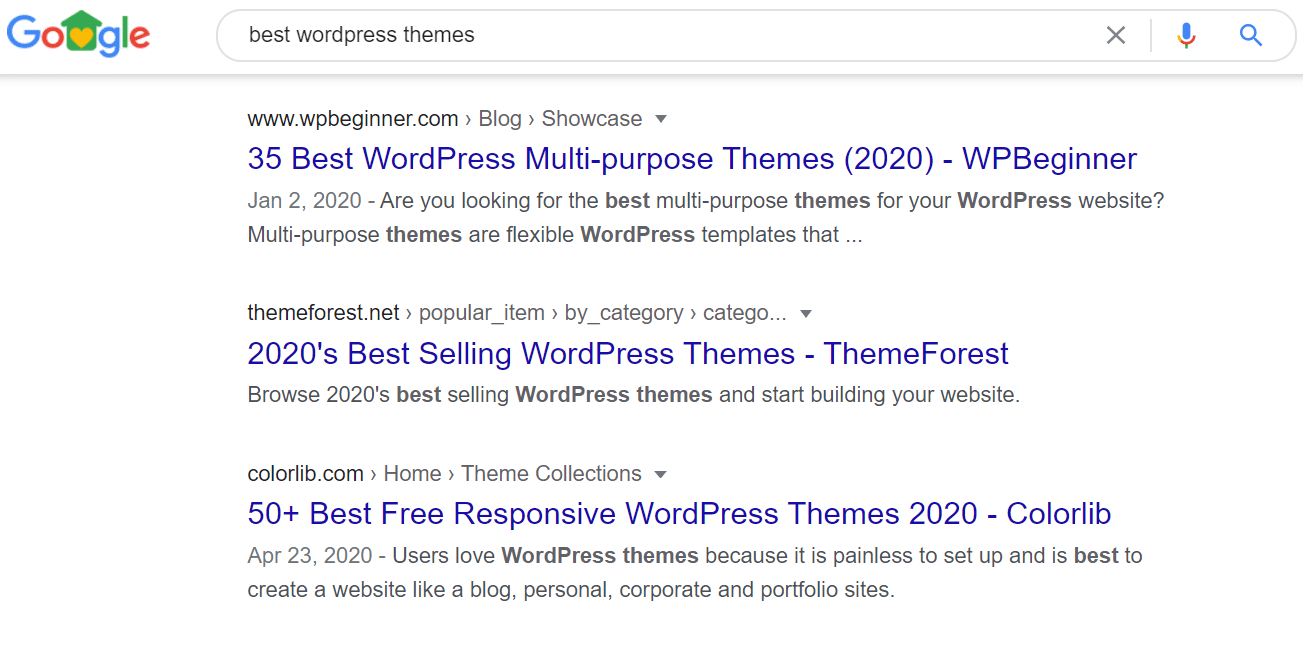Click inside the search input field
The height and width of the screenshot is (645, 1303).
point(600,35)
